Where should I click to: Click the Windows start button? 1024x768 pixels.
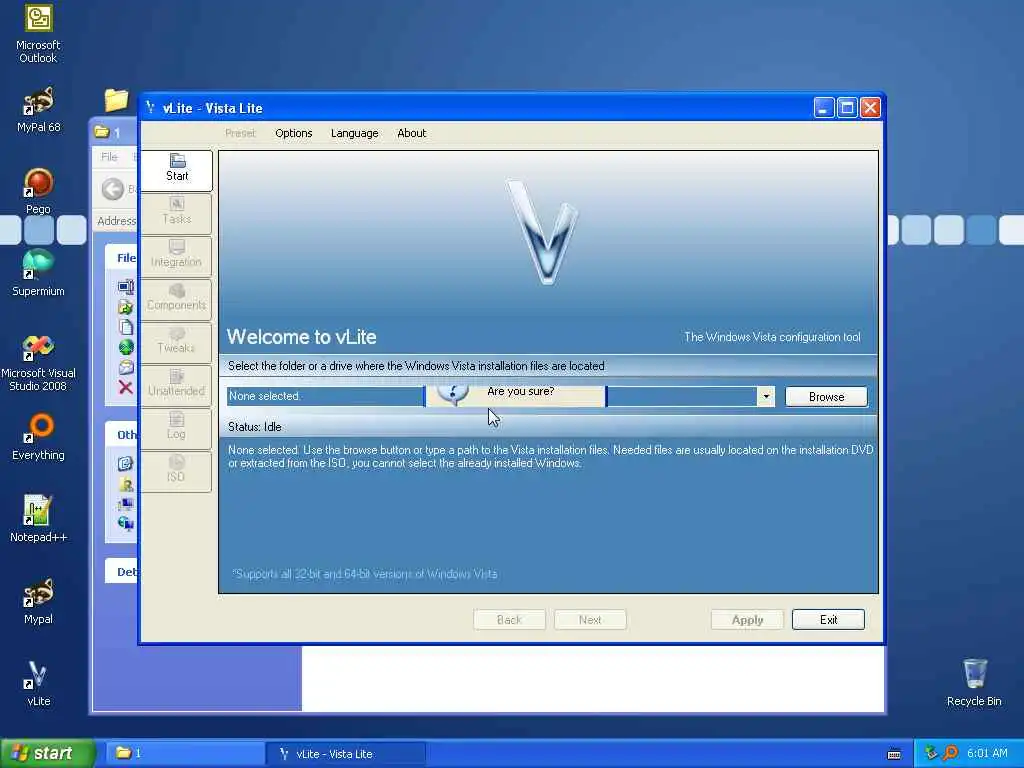coord(47,754)
